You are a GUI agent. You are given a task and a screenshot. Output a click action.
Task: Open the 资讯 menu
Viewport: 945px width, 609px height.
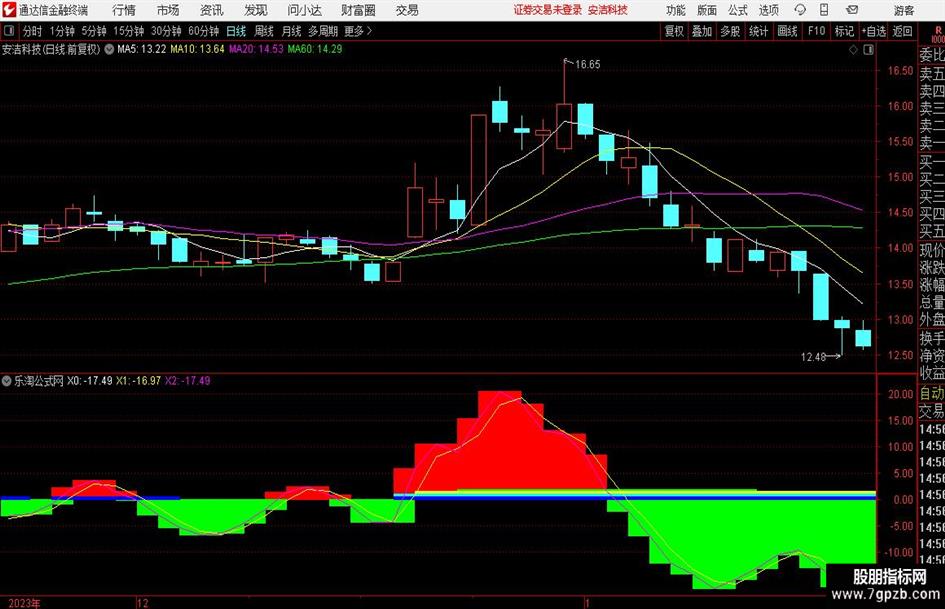coord(212,10)
